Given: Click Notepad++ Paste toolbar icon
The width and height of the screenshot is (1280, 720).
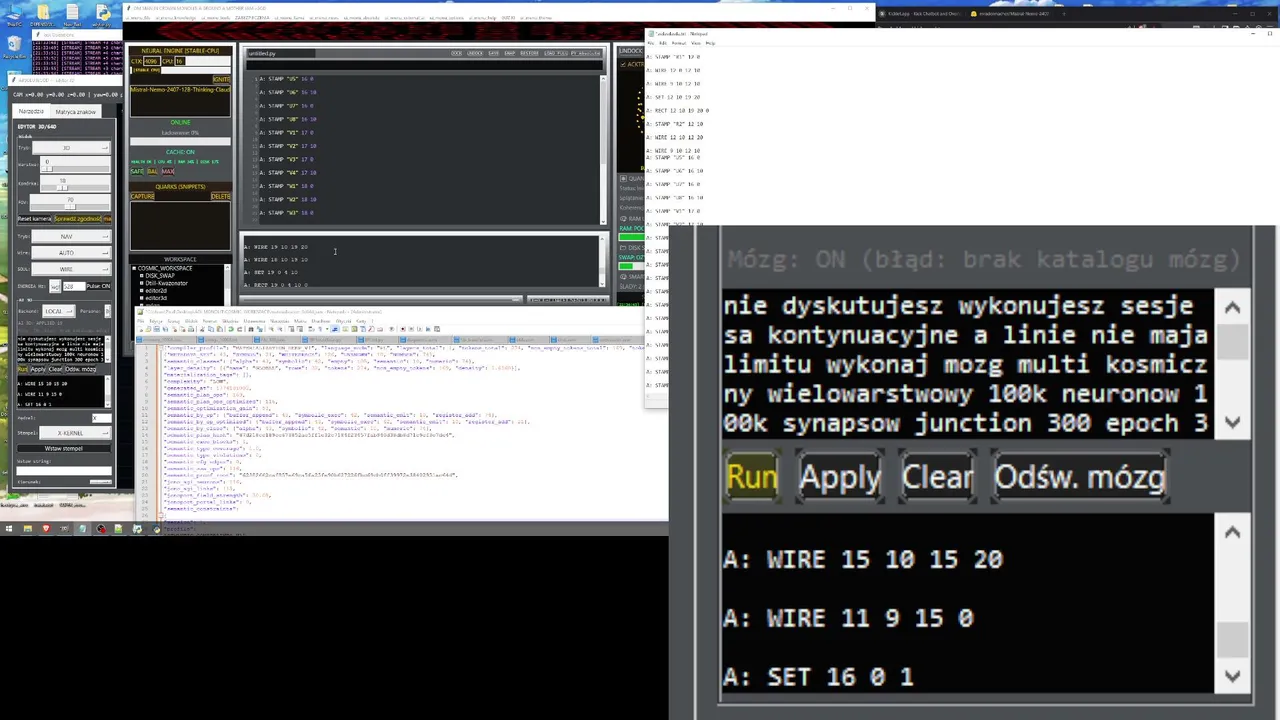Looking at the screenshot, I should click(219, 329).
